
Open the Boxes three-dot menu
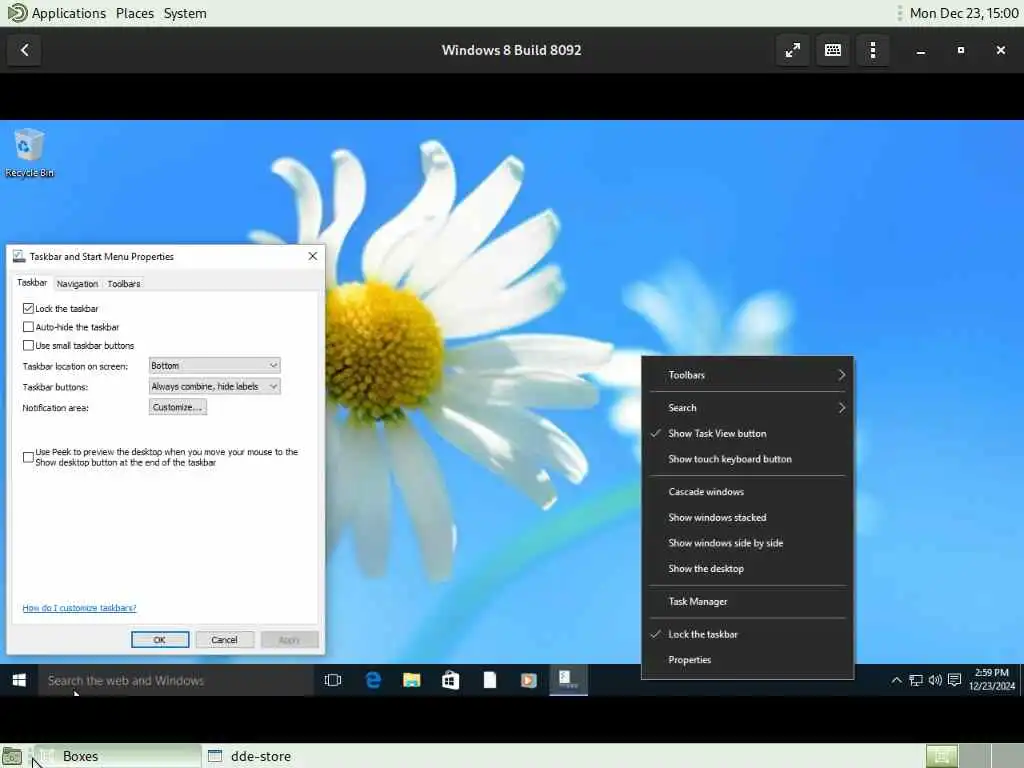[x=873, y=50]
